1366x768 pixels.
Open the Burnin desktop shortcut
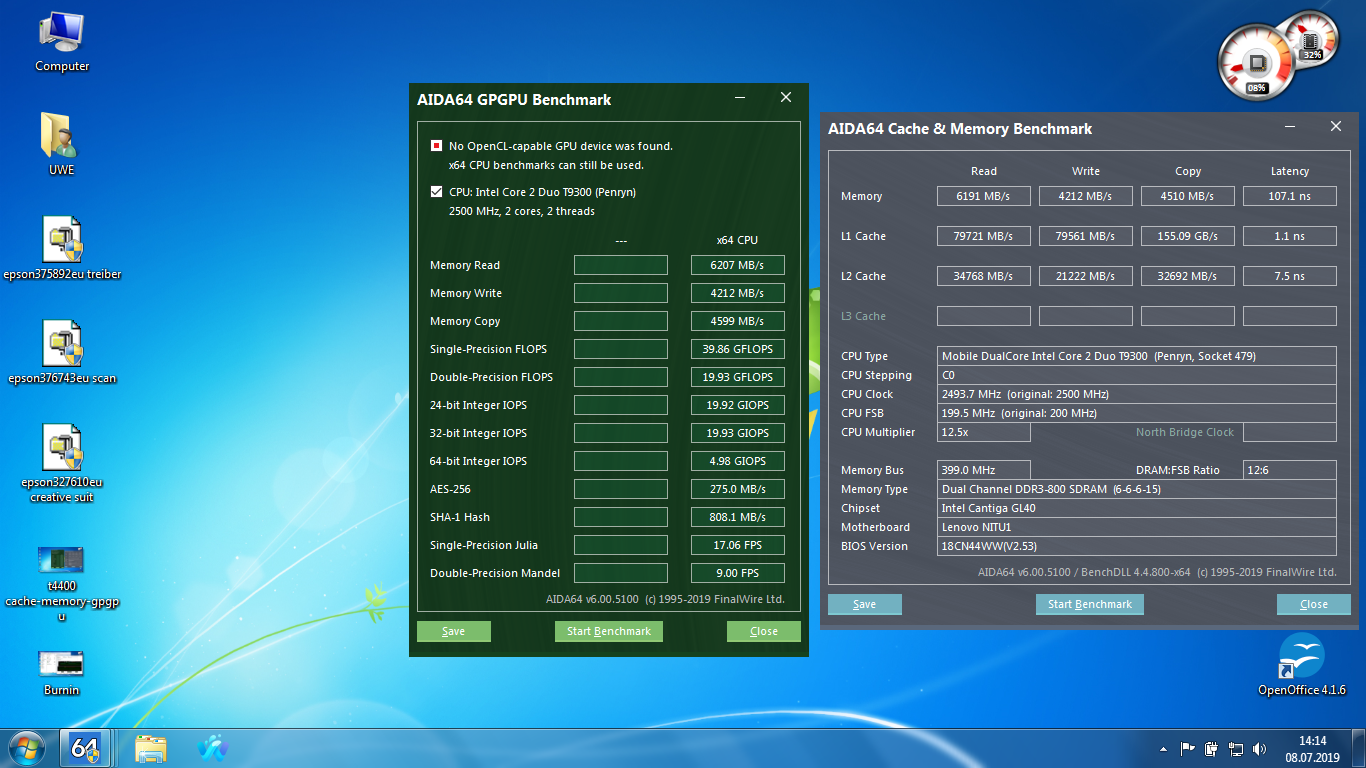pyautogui.click(x=60, y=661)
